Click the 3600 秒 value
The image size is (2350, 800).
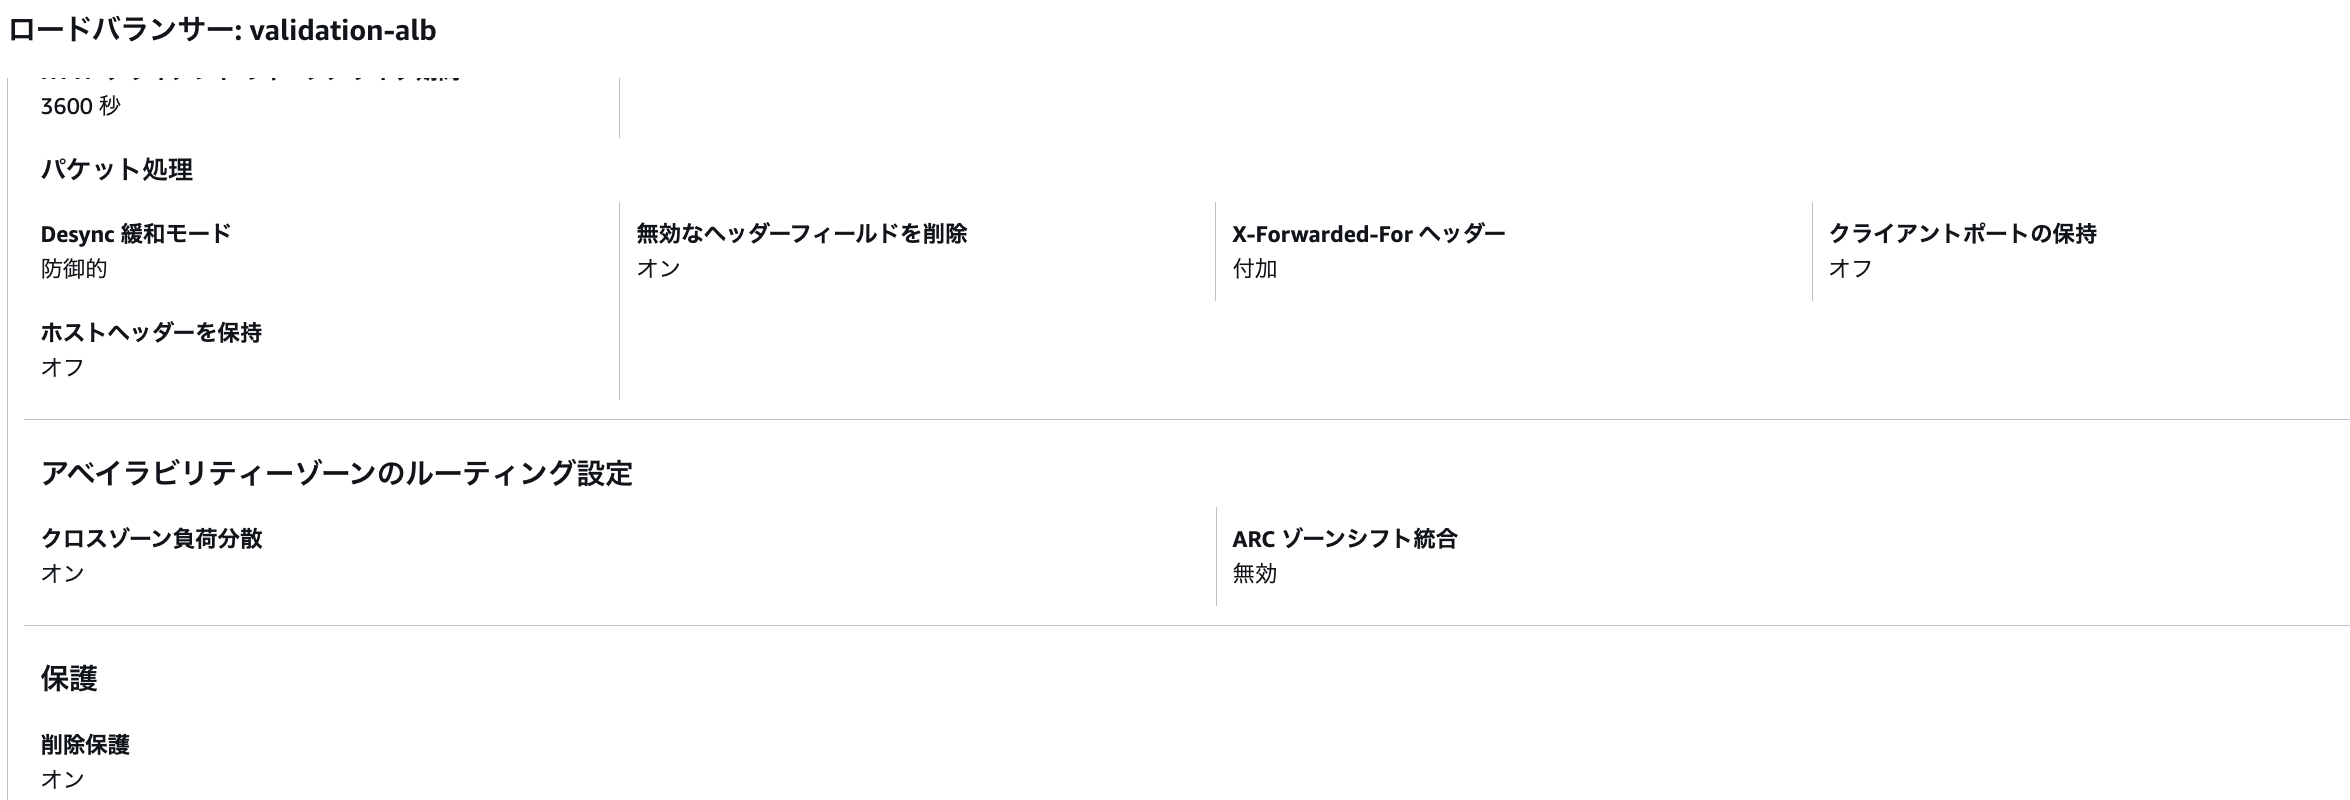(80, 106)
